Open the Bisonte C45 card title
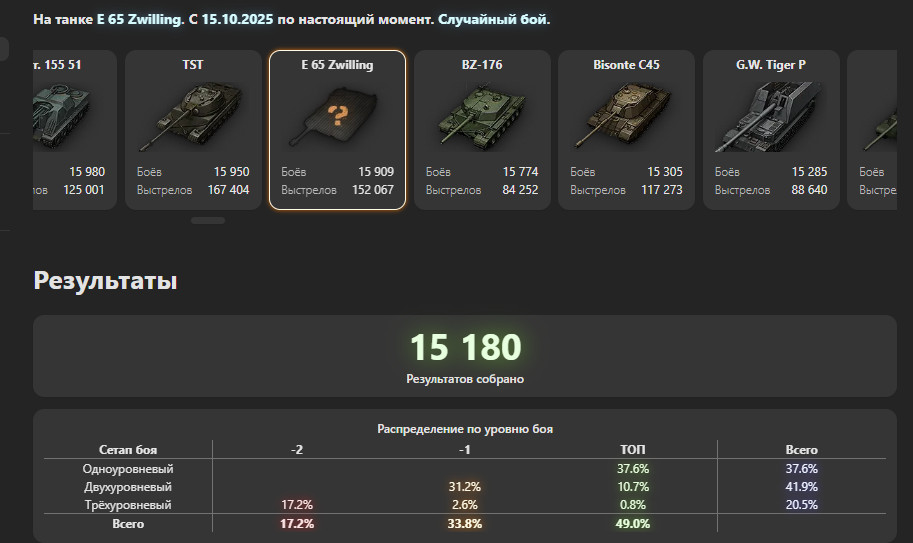The height and width of the screenshot is (543, 913). [626, 65]
